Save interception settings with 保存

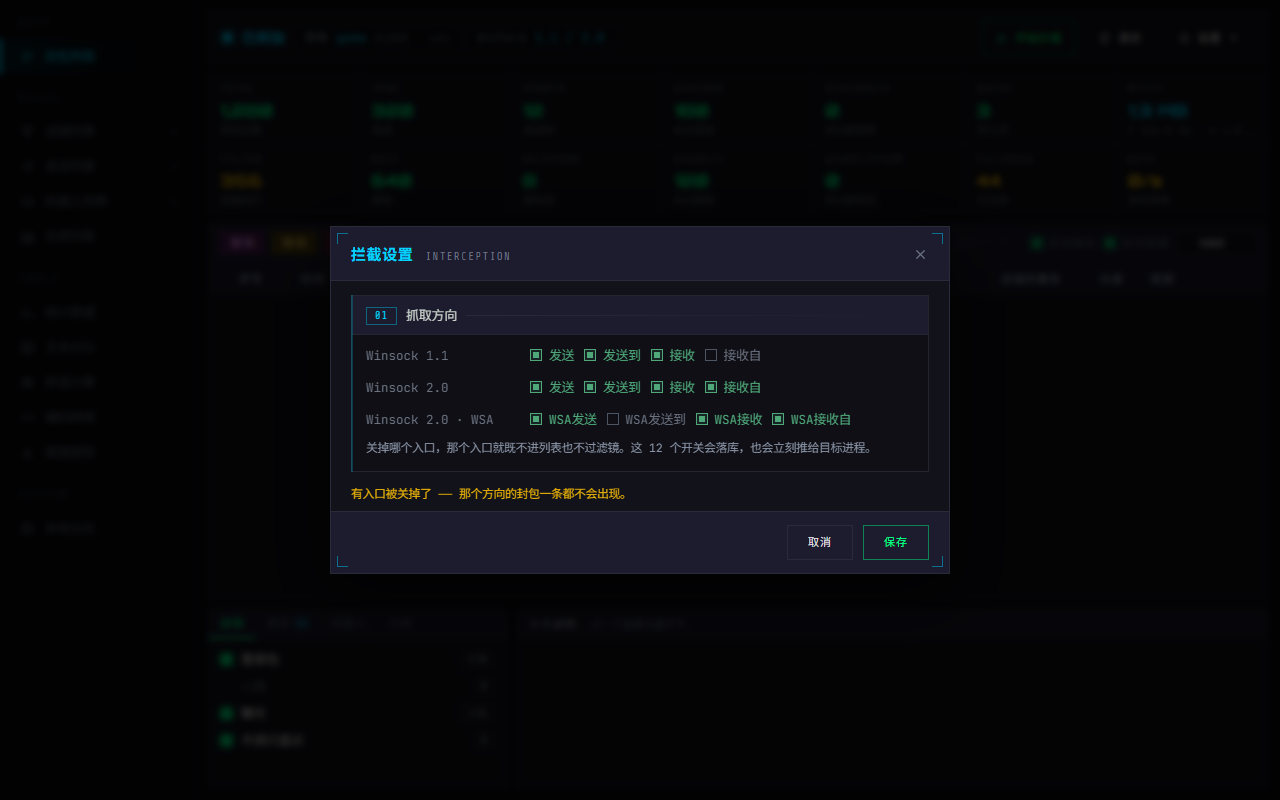[x=896, y=542]
